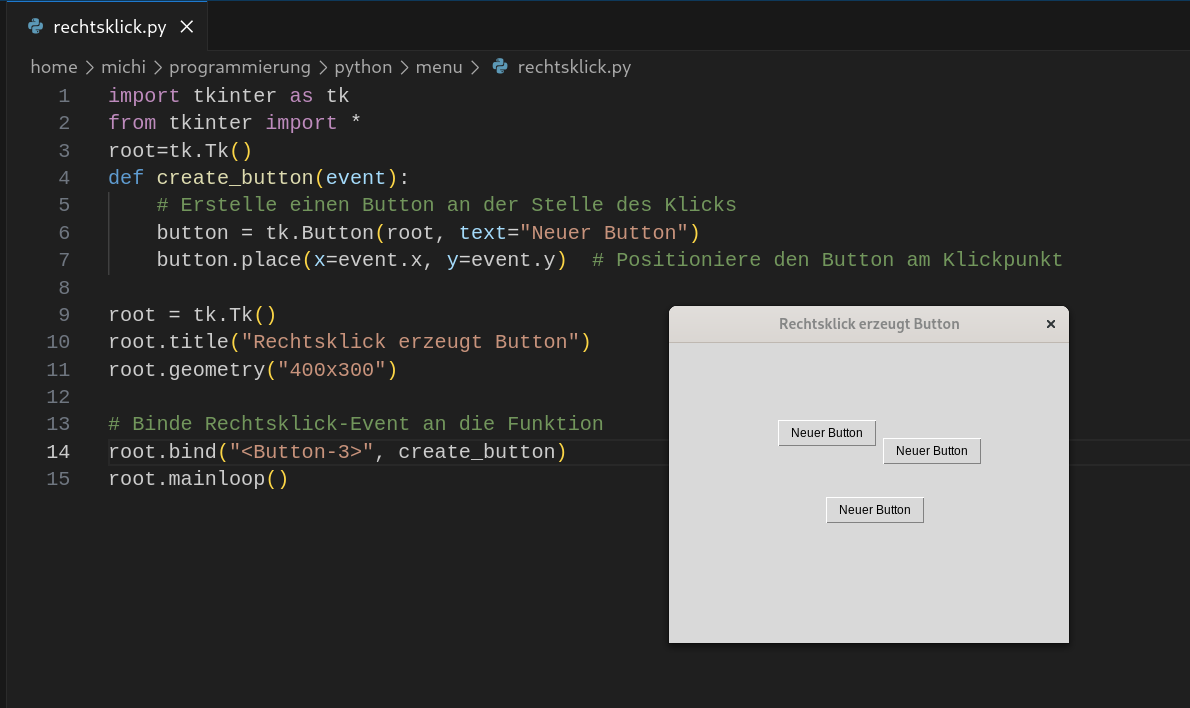Open the michi breadcrumb segment

pyautogui.click(x=123, y=67)
